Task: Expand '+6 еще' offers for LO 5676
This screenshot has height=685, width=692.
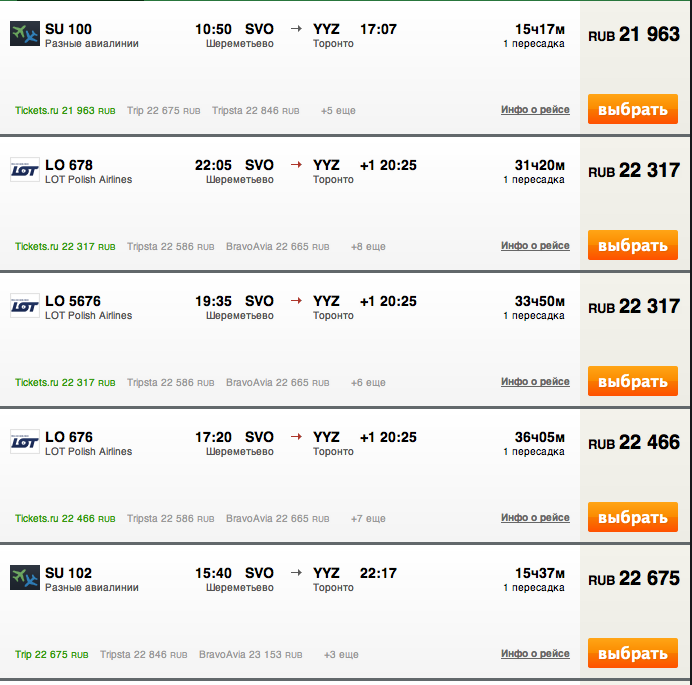Action: tap(368, 382)
